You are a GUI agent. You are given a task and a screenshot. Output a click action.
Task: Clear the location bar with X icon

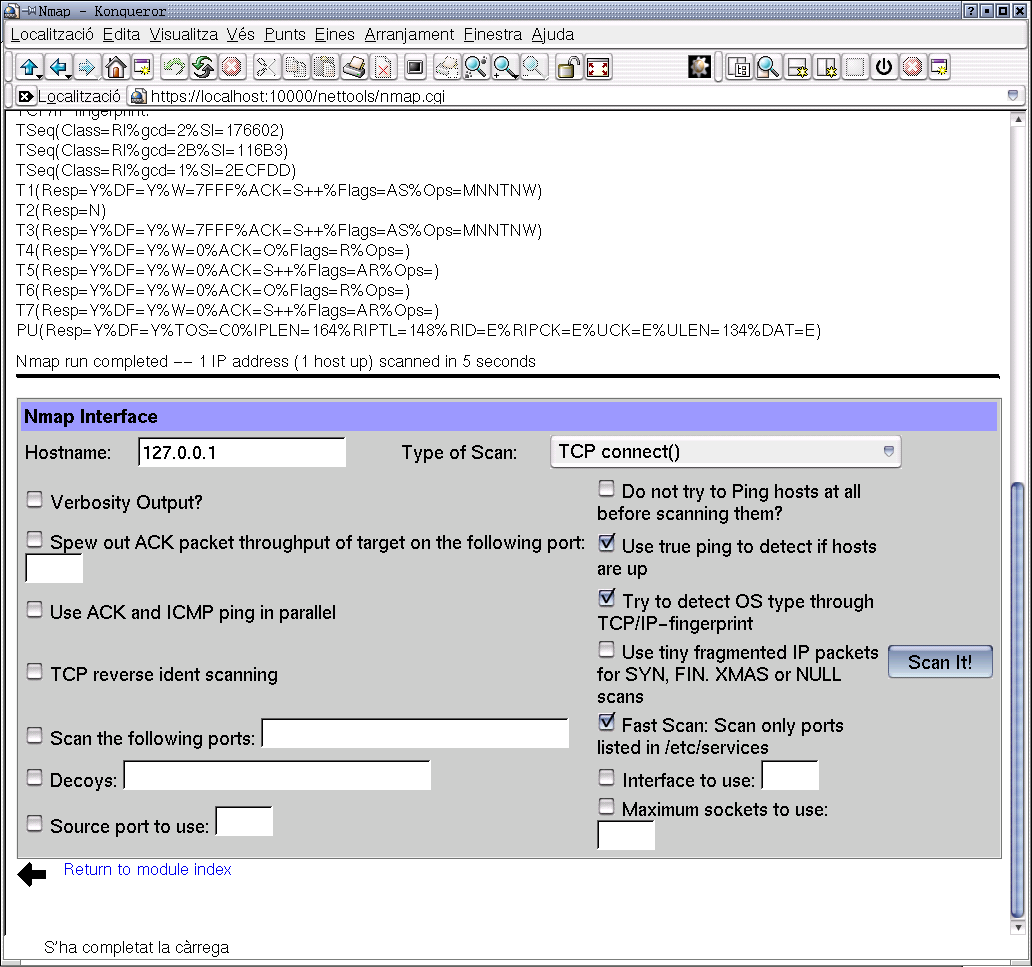[x=25, y=97]
